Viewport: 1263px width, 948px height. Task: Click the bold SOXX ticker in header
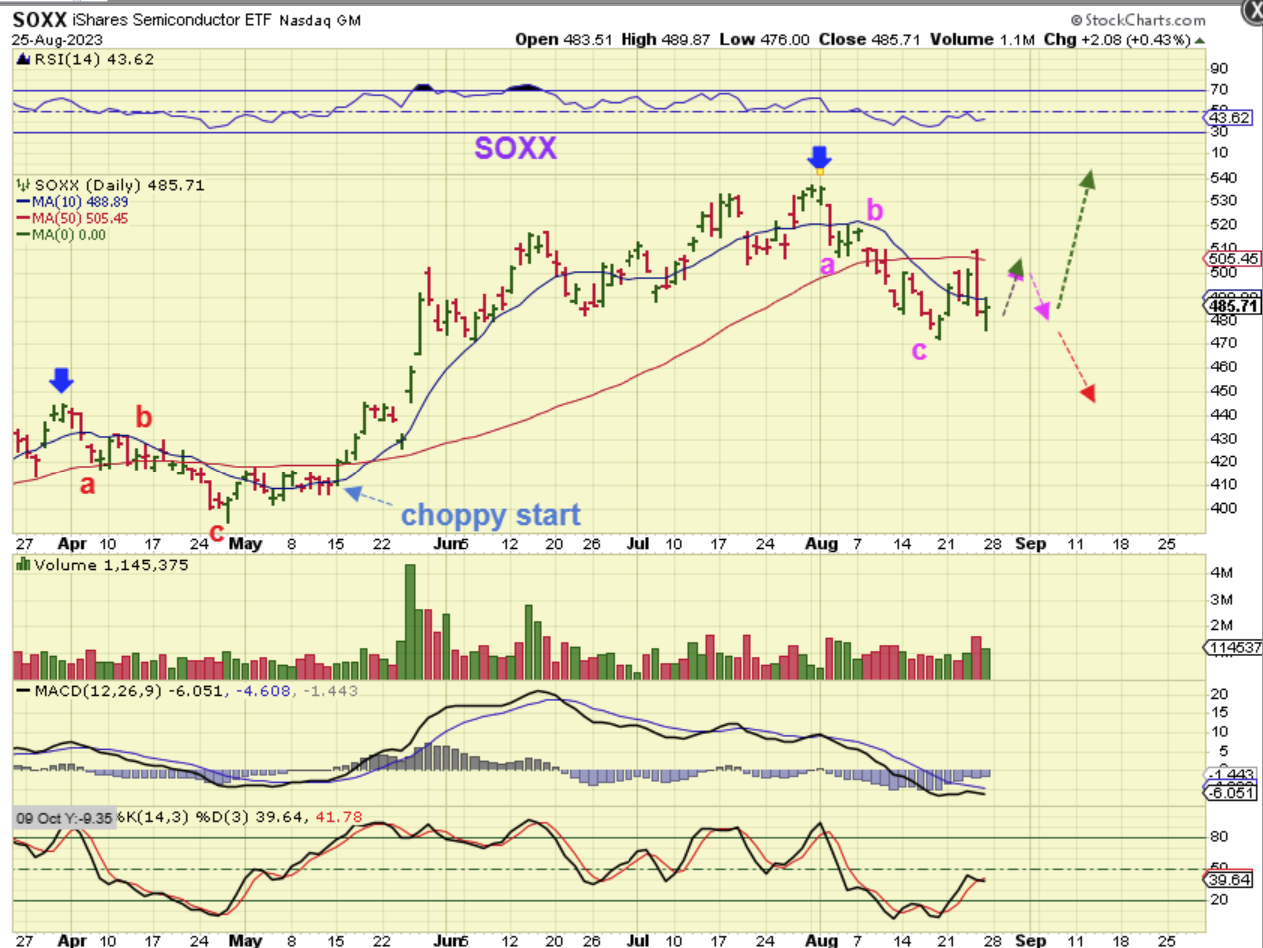click(x=39, y=20)
